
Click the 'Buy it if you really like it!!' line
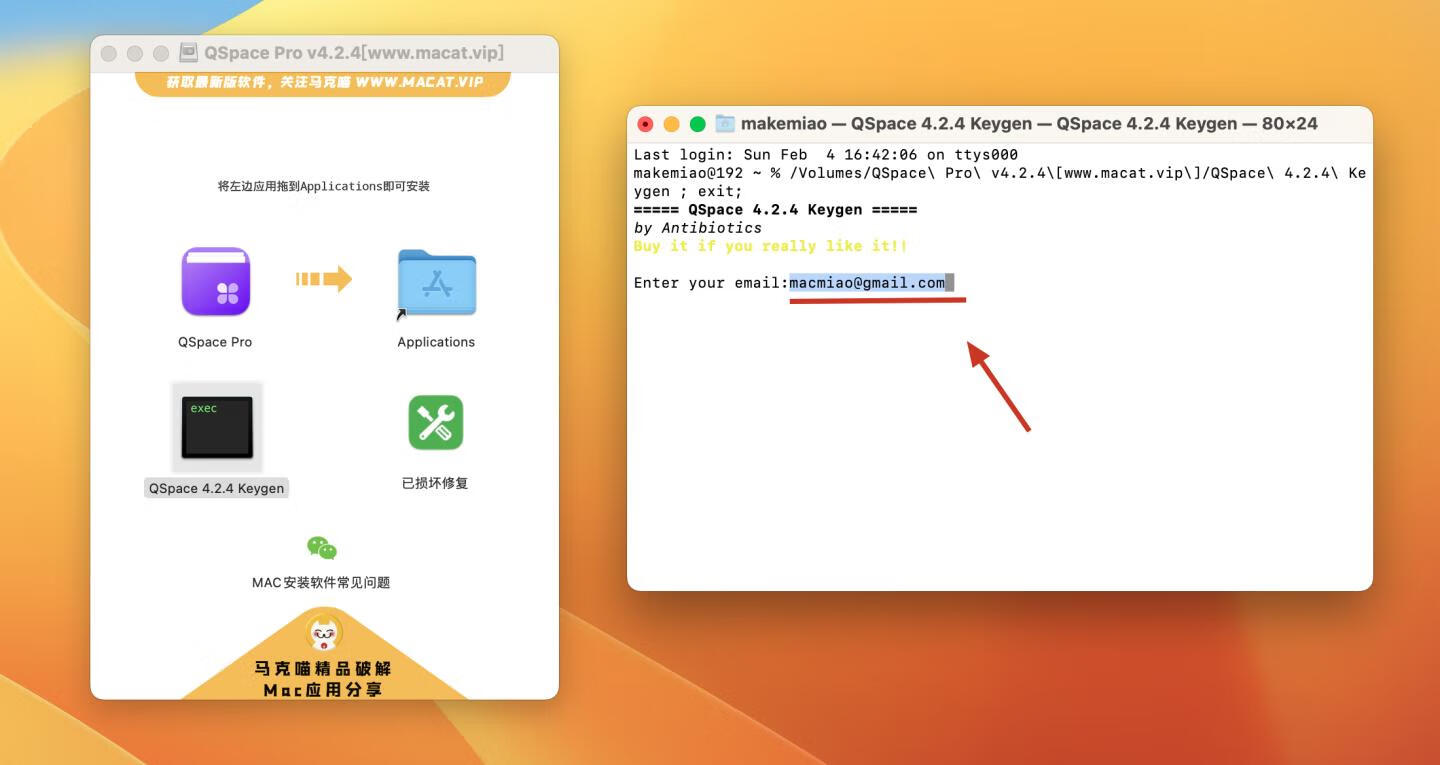pyautogui.click(x=771, y=246)
